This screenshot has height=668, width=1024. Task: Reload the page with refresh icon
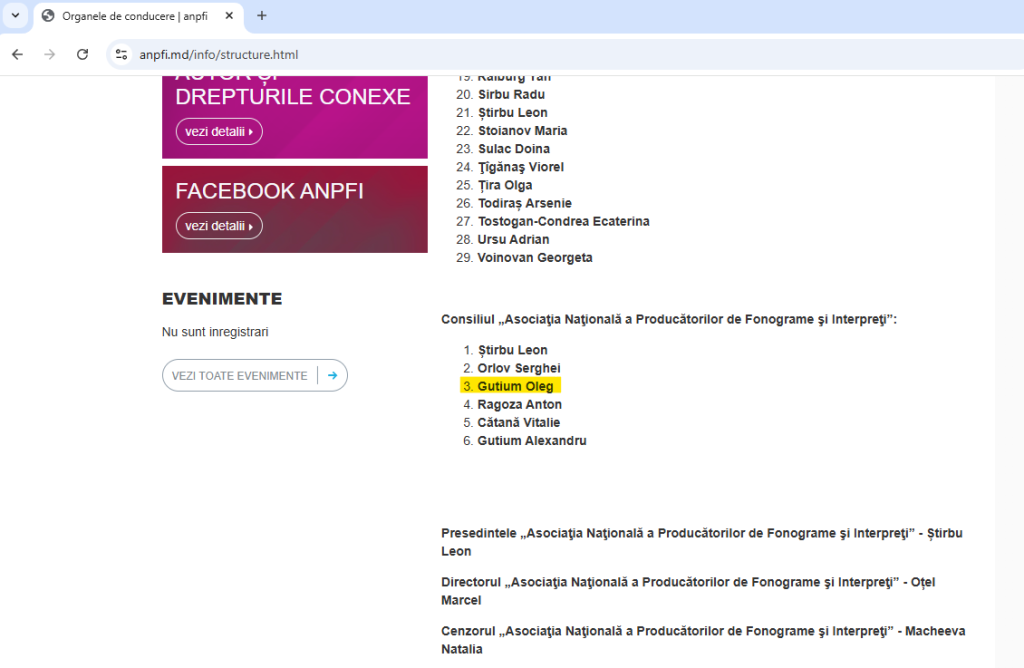(x=83, y=55)
